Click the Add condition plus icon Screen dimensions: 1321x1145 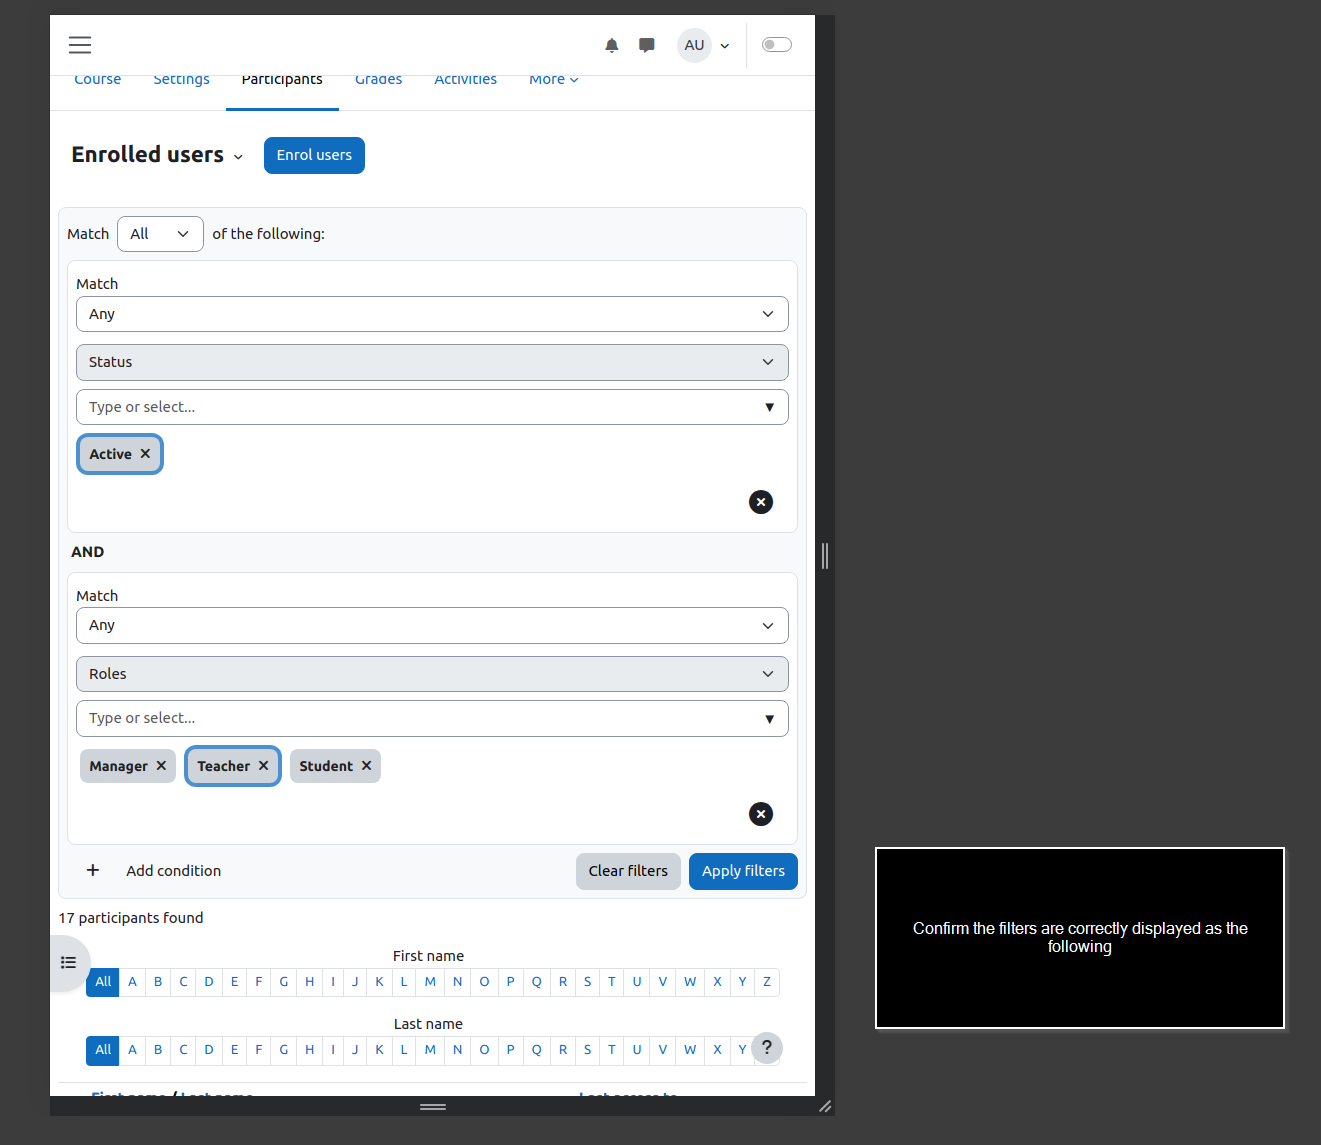93,870
